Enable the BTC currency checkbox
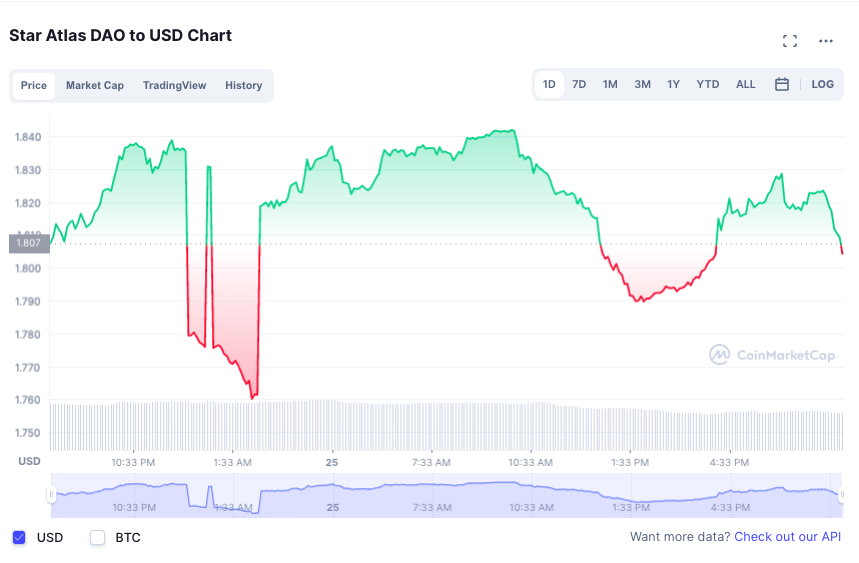859x563 pixels. click(98, 537)
